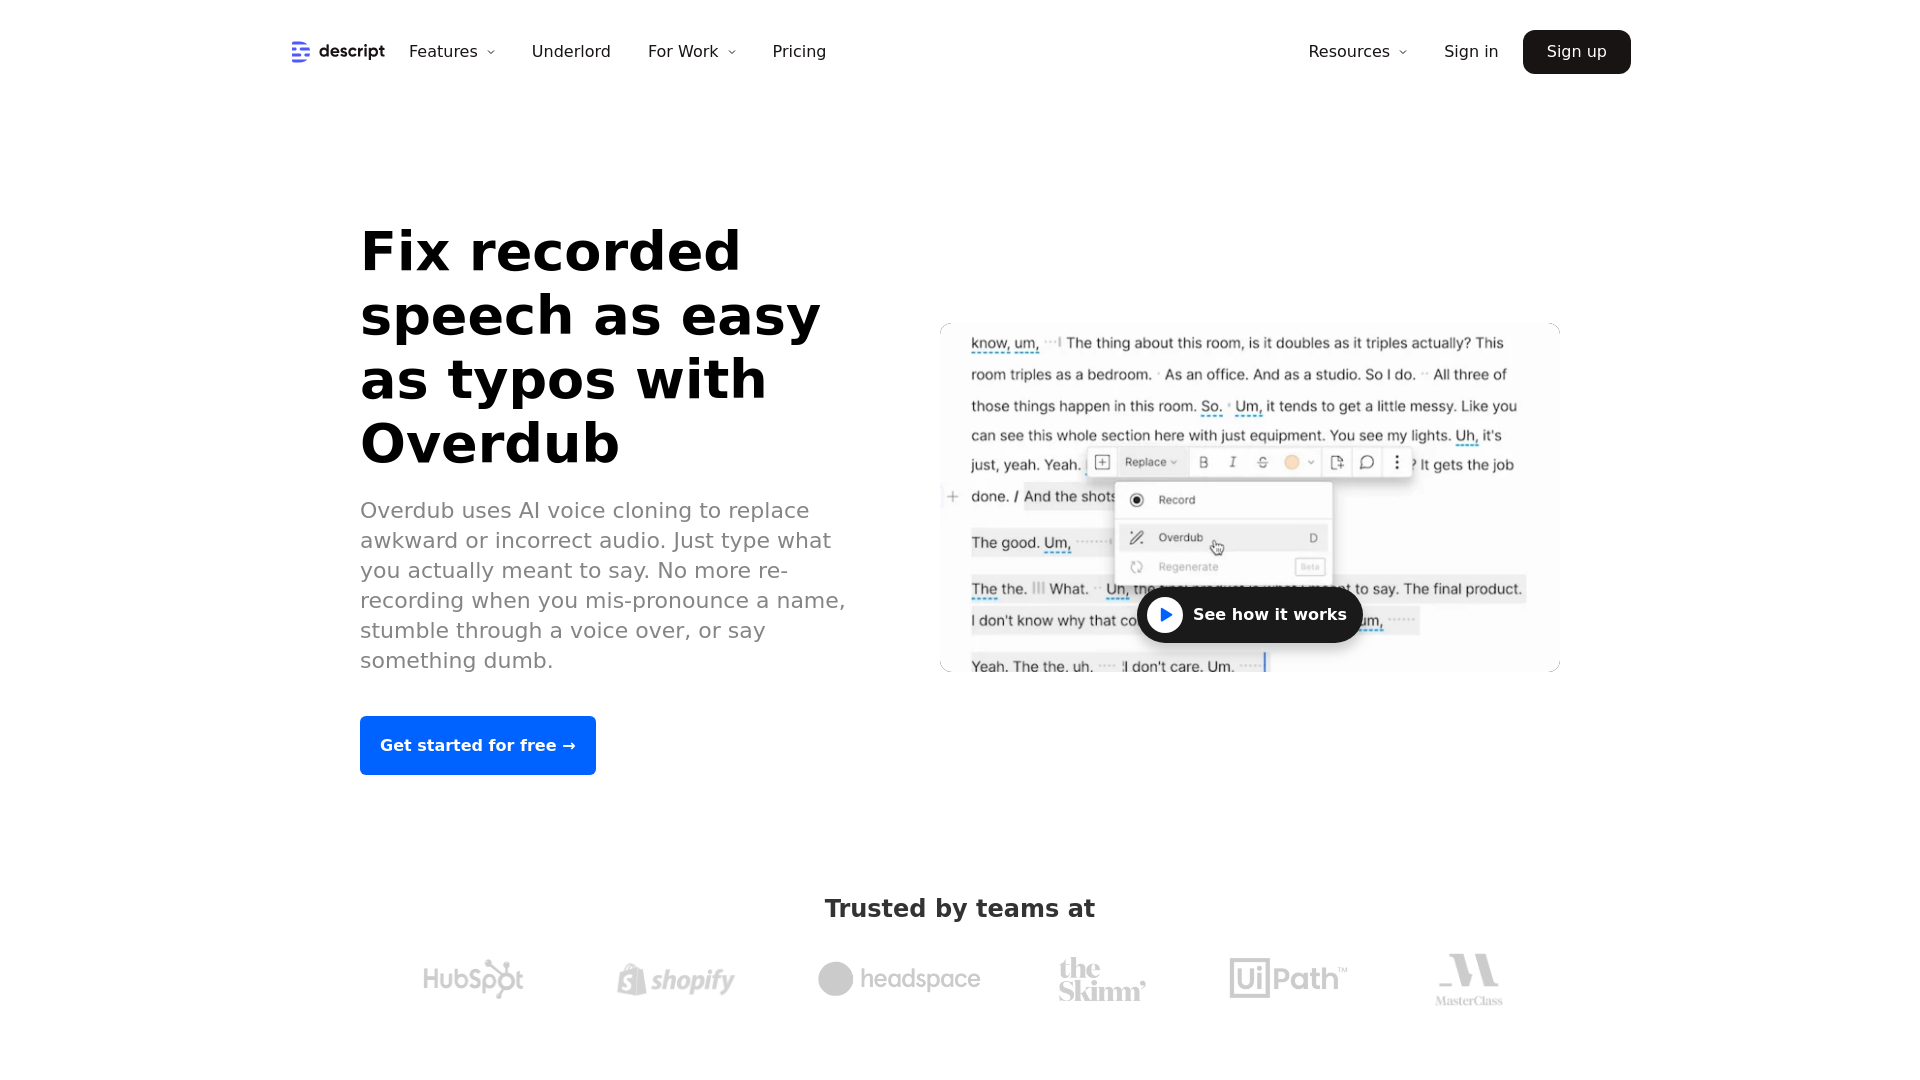Click the Pricing menu item
The height and width of the screenshot is (1080, 1920).
point(798,51)
